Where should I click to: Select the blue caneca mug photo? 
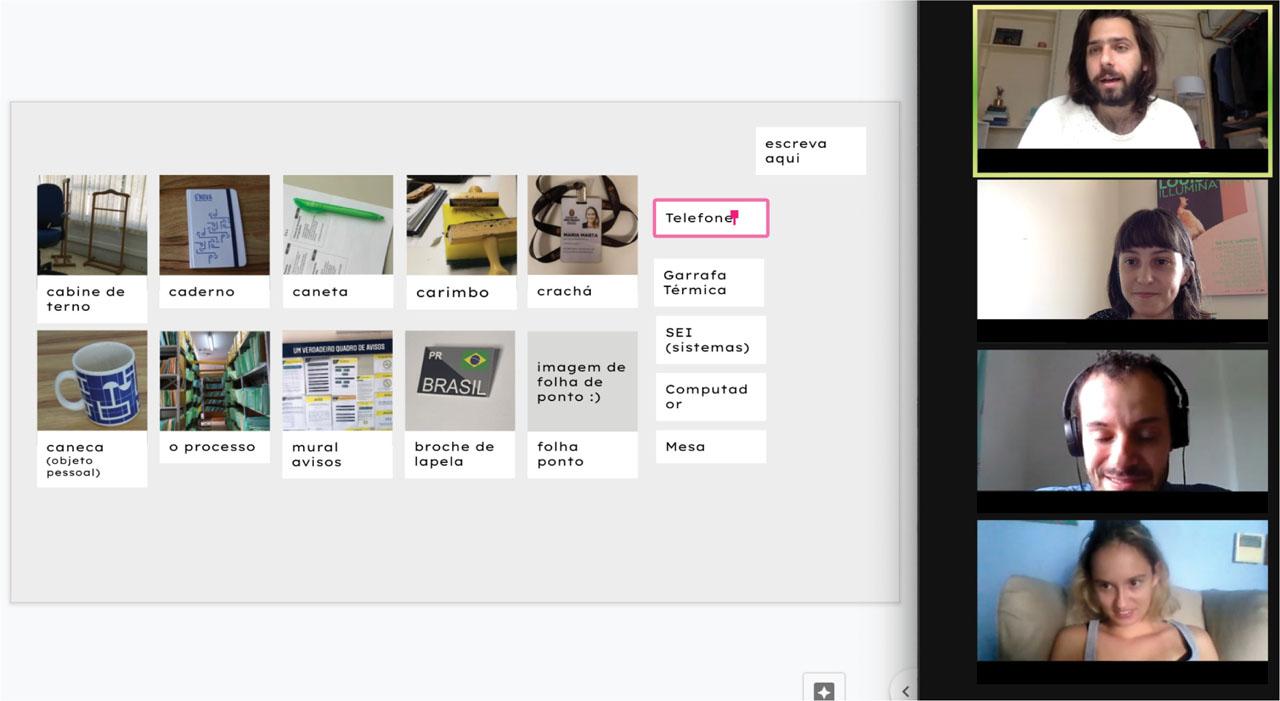tap(92, 381)
